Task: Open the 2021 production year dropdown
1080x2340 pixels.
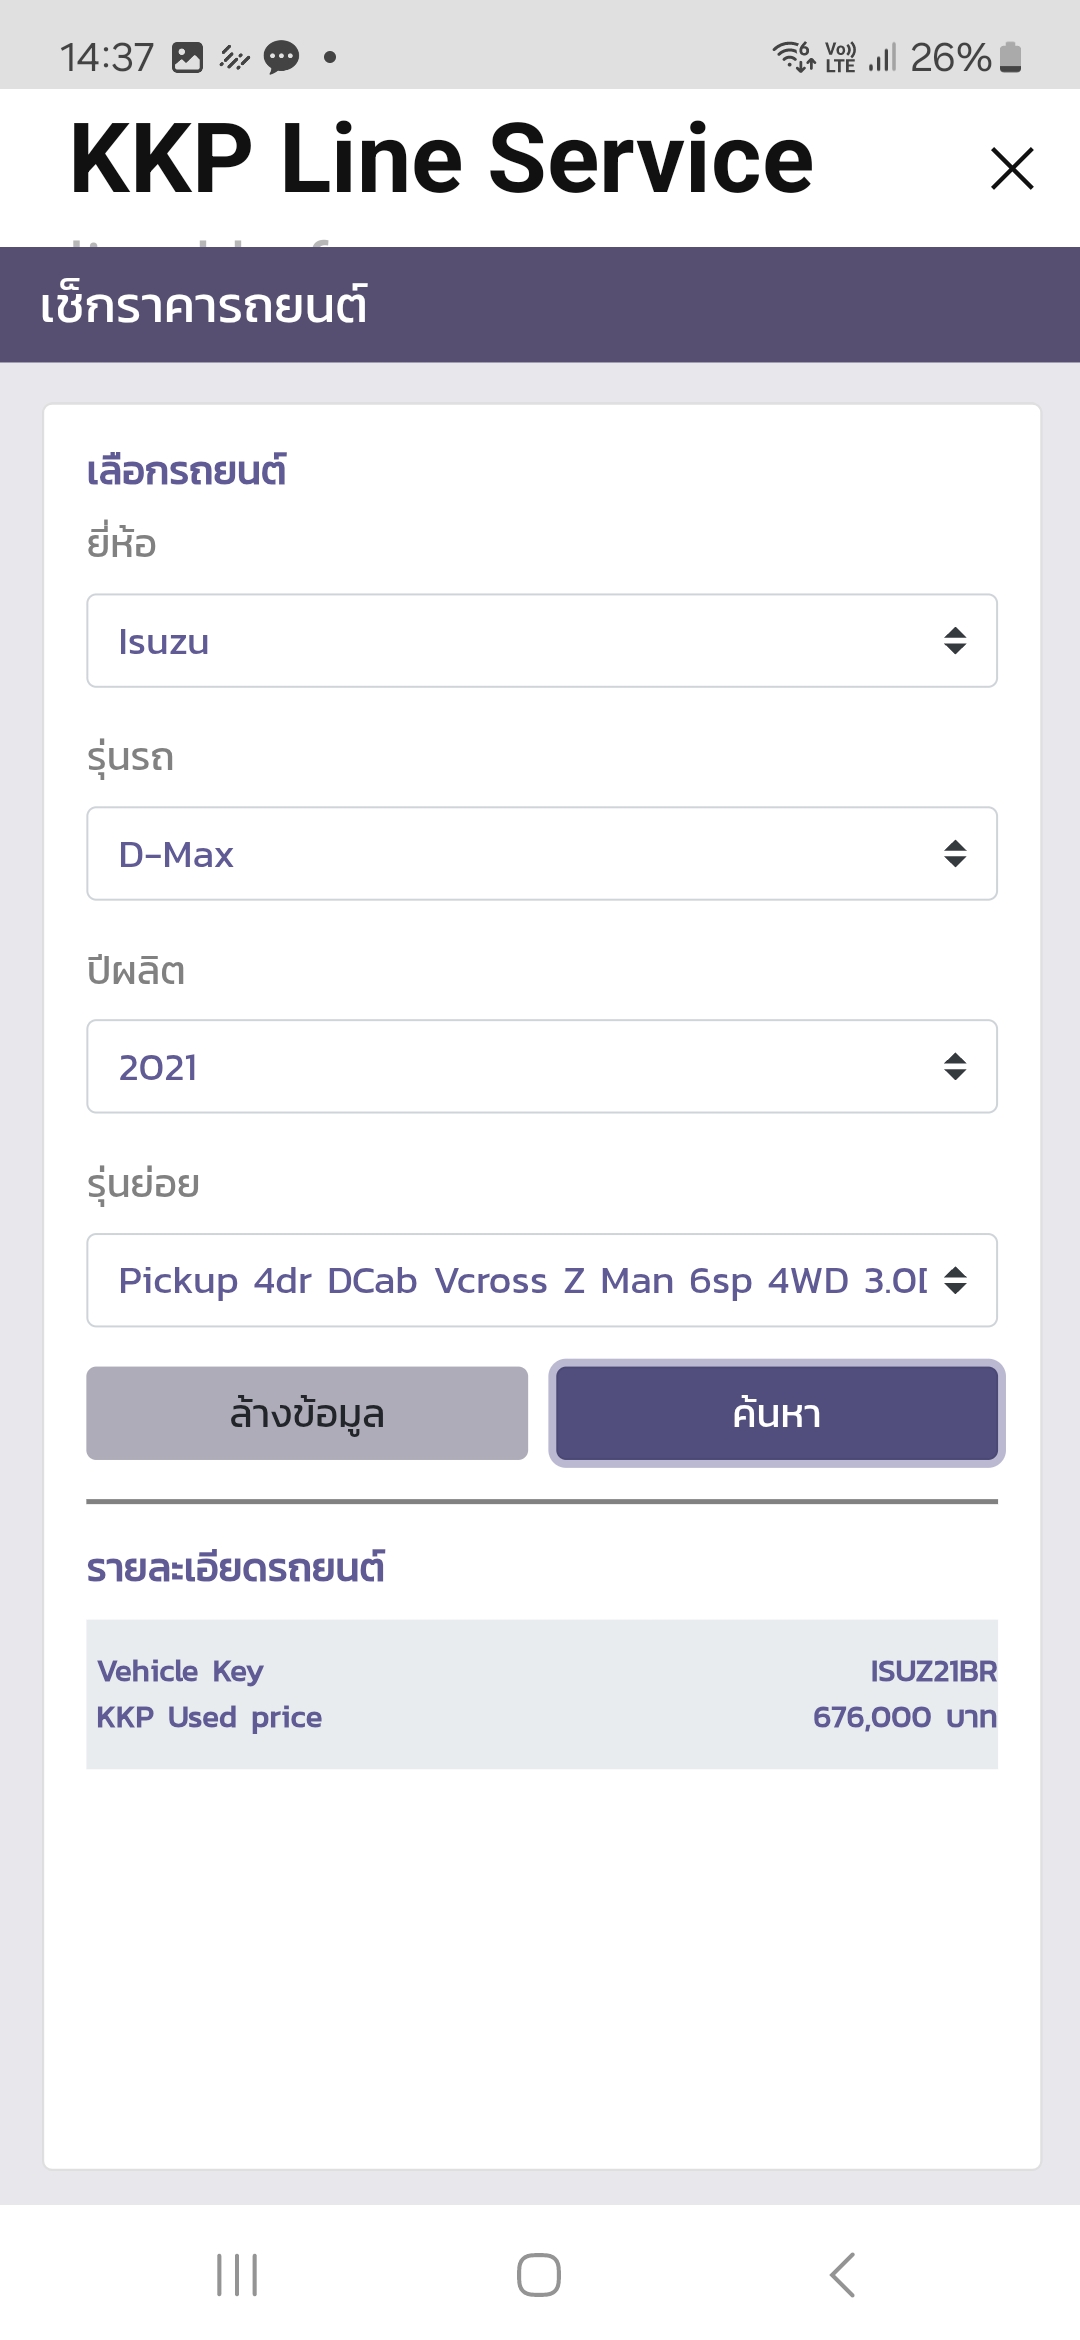Action: click(x=541, y=1067)
